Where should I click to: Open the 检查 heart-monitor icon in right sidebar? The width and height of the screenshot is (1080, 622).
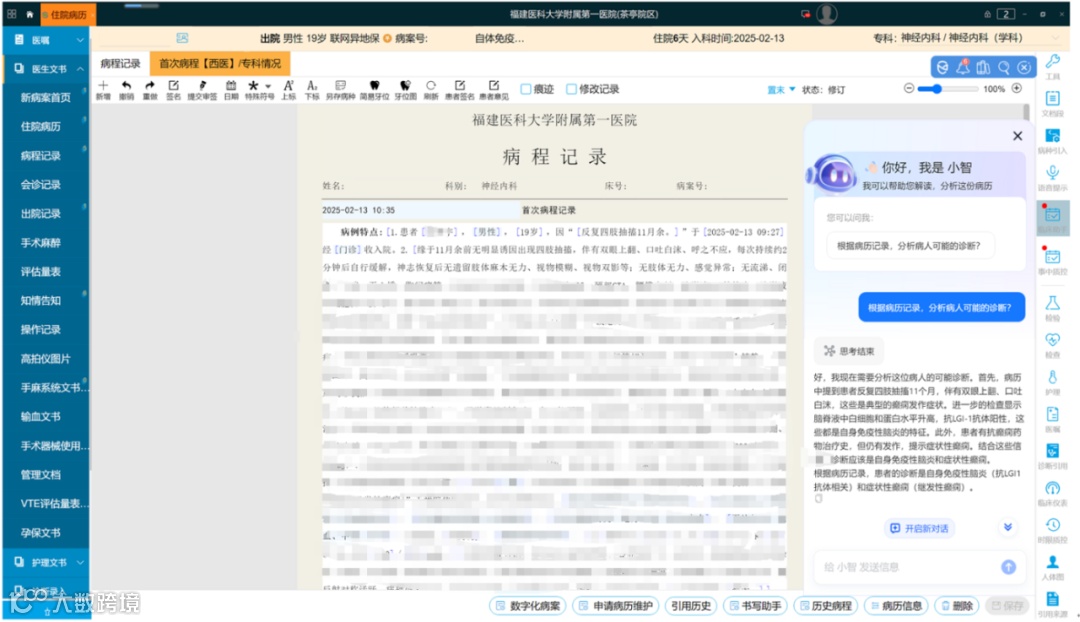(x=1052, y=340)
